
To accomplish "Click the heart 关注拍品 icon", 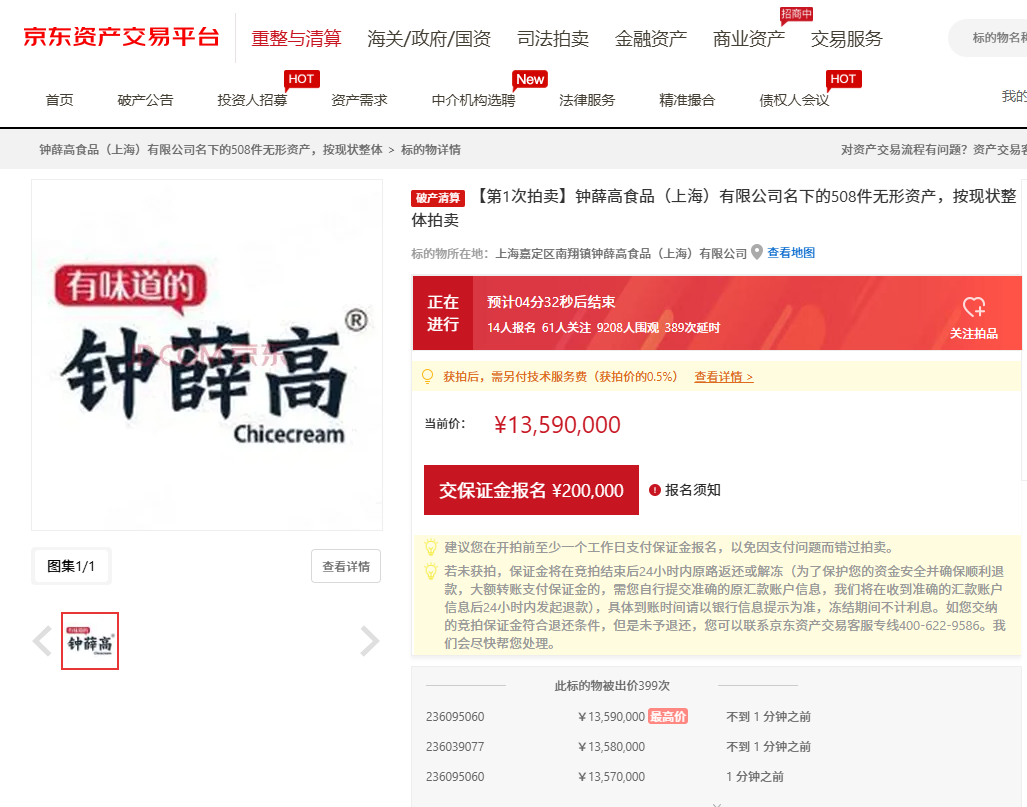I will click(974, 307).
